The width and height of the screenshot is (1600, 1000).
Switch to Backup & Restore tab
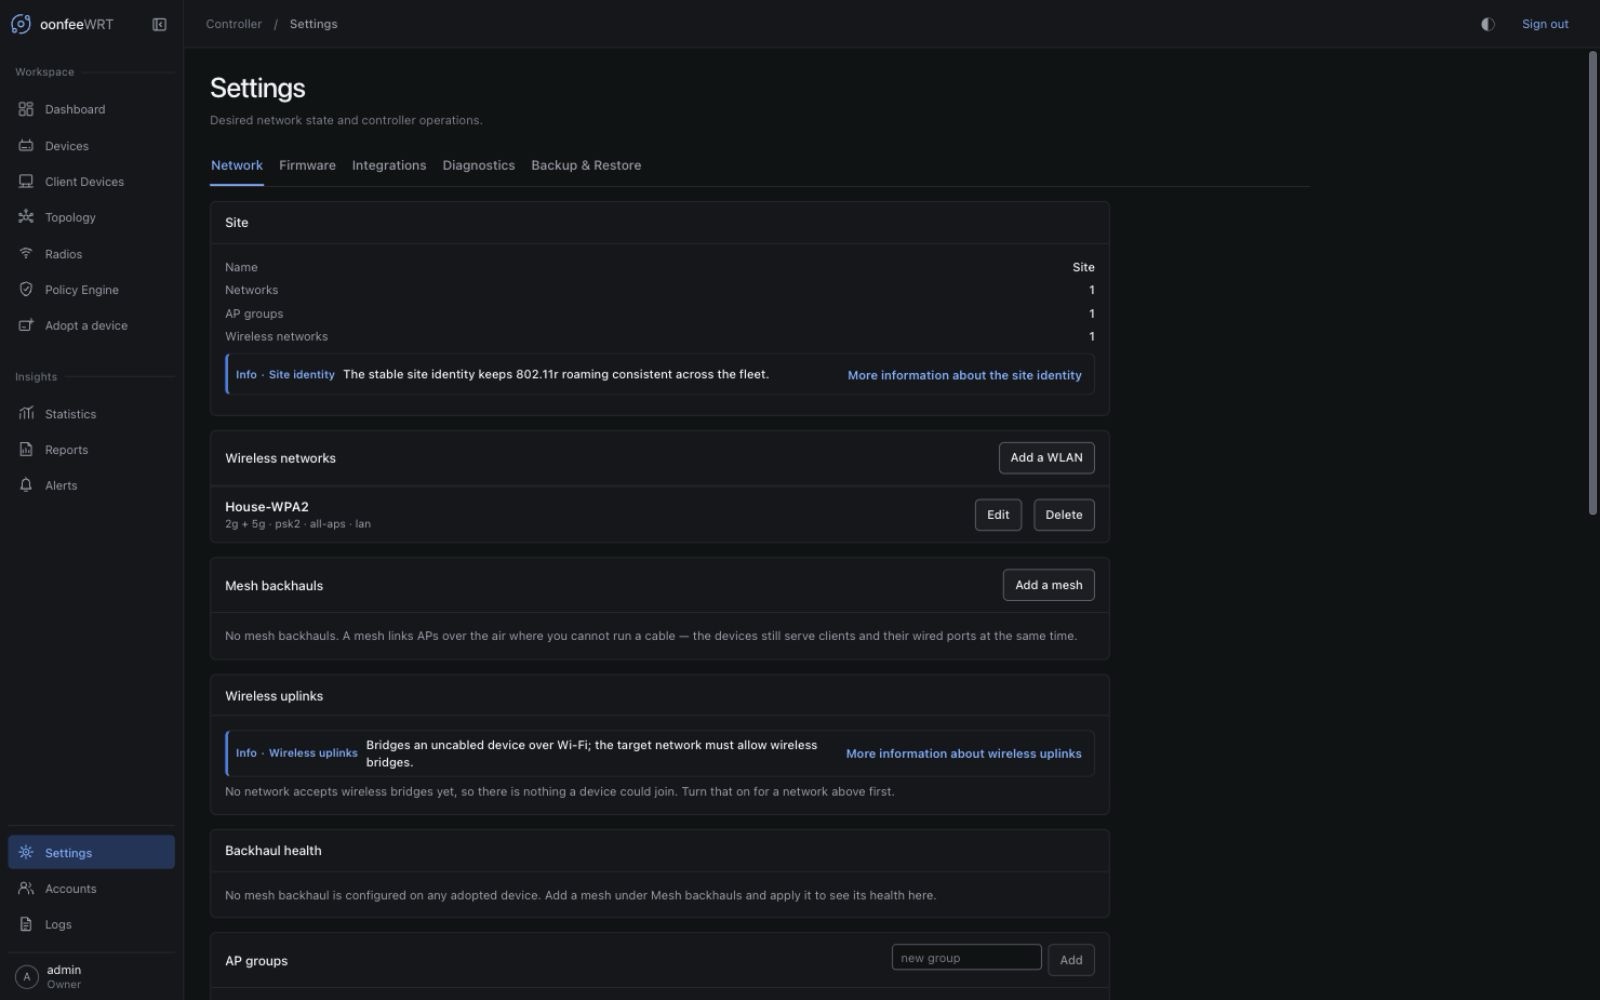pos(586,166)
